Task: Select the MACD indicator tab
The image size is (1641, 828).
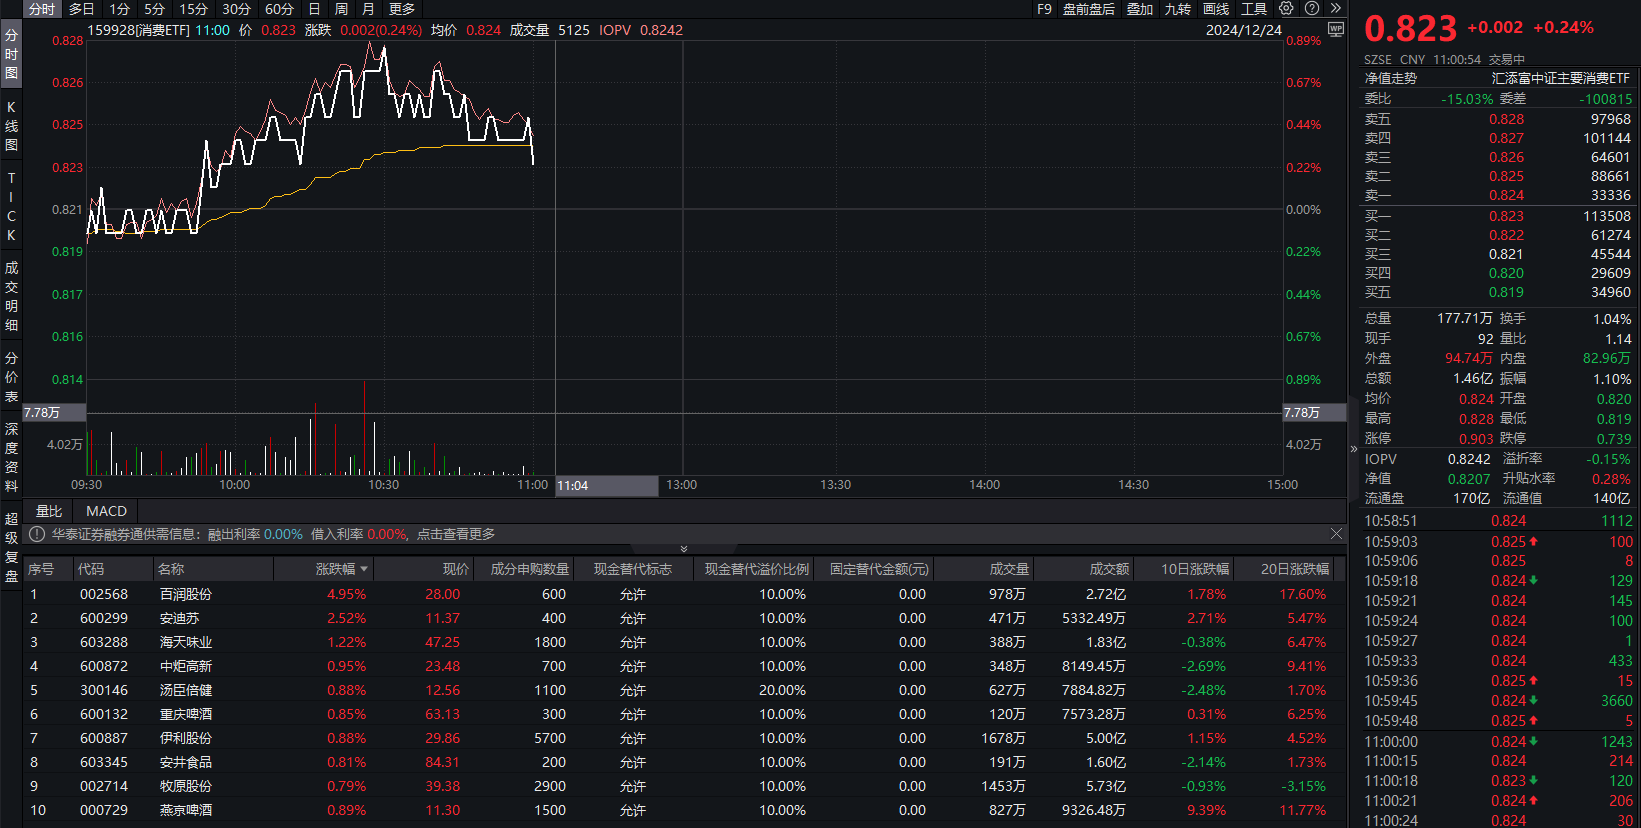Action: coord(106,511)
